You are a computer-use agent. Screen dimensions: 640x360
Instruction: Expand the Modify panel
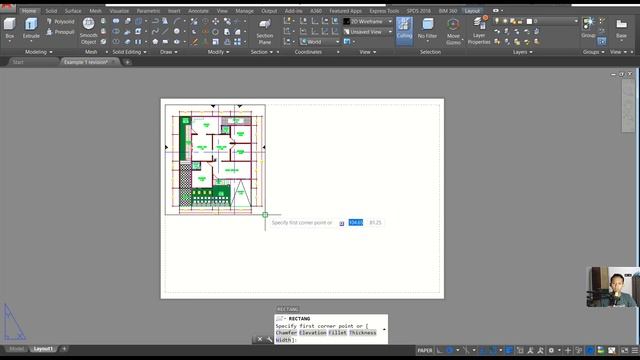point(218,52)
